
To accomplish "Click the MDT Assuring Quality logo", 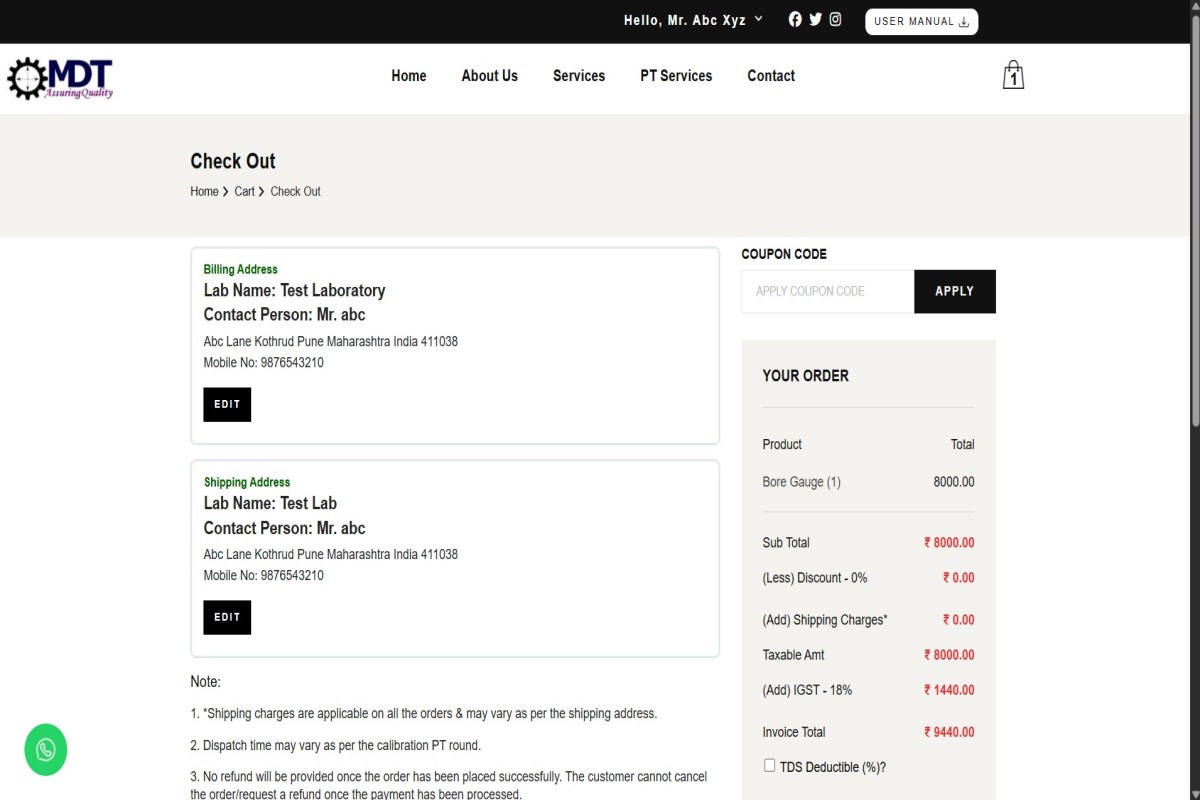I will [x=61, y=78].
